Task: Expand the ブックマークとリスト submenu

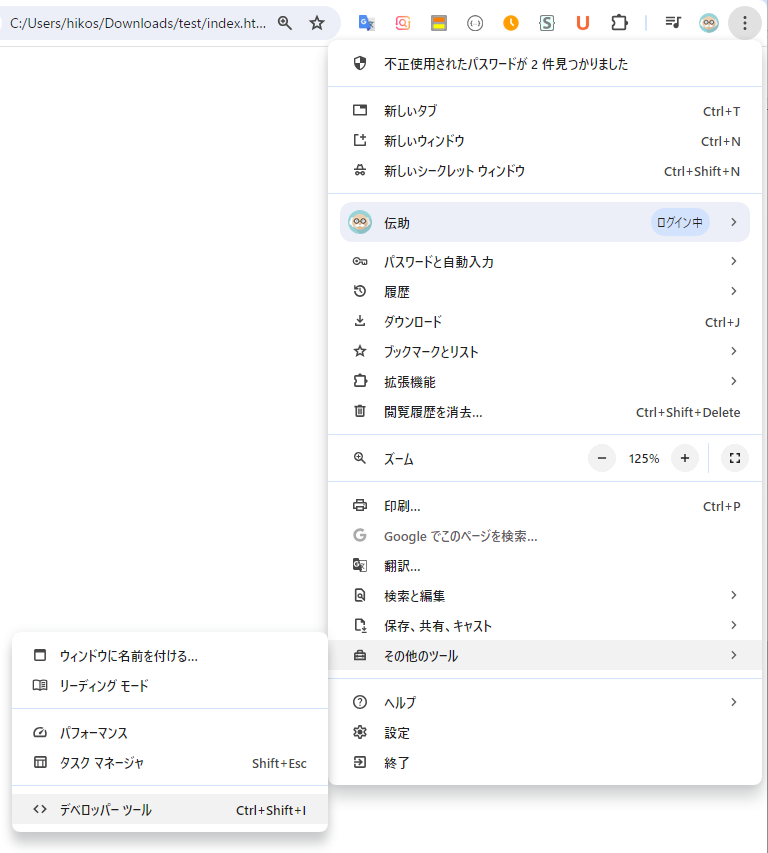Action: point(544,352)
